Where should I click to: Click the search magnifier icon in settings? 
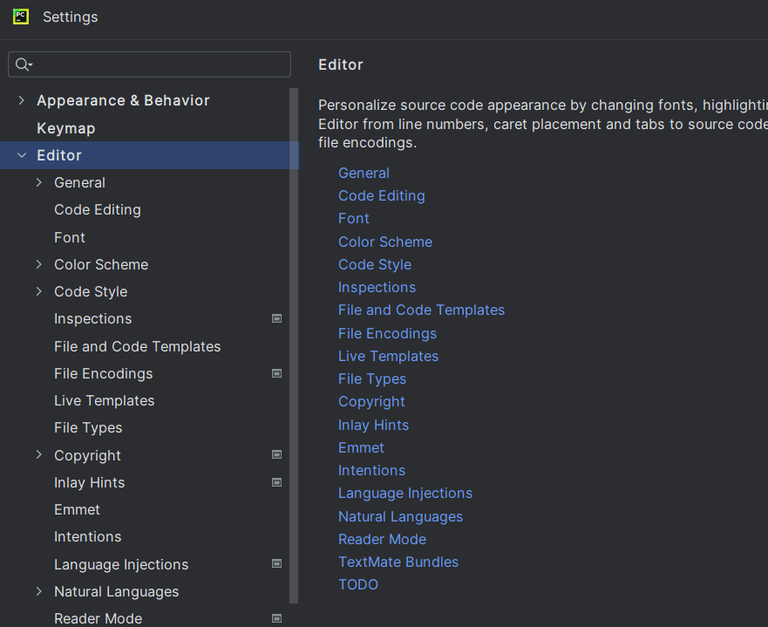coord(23,65)
